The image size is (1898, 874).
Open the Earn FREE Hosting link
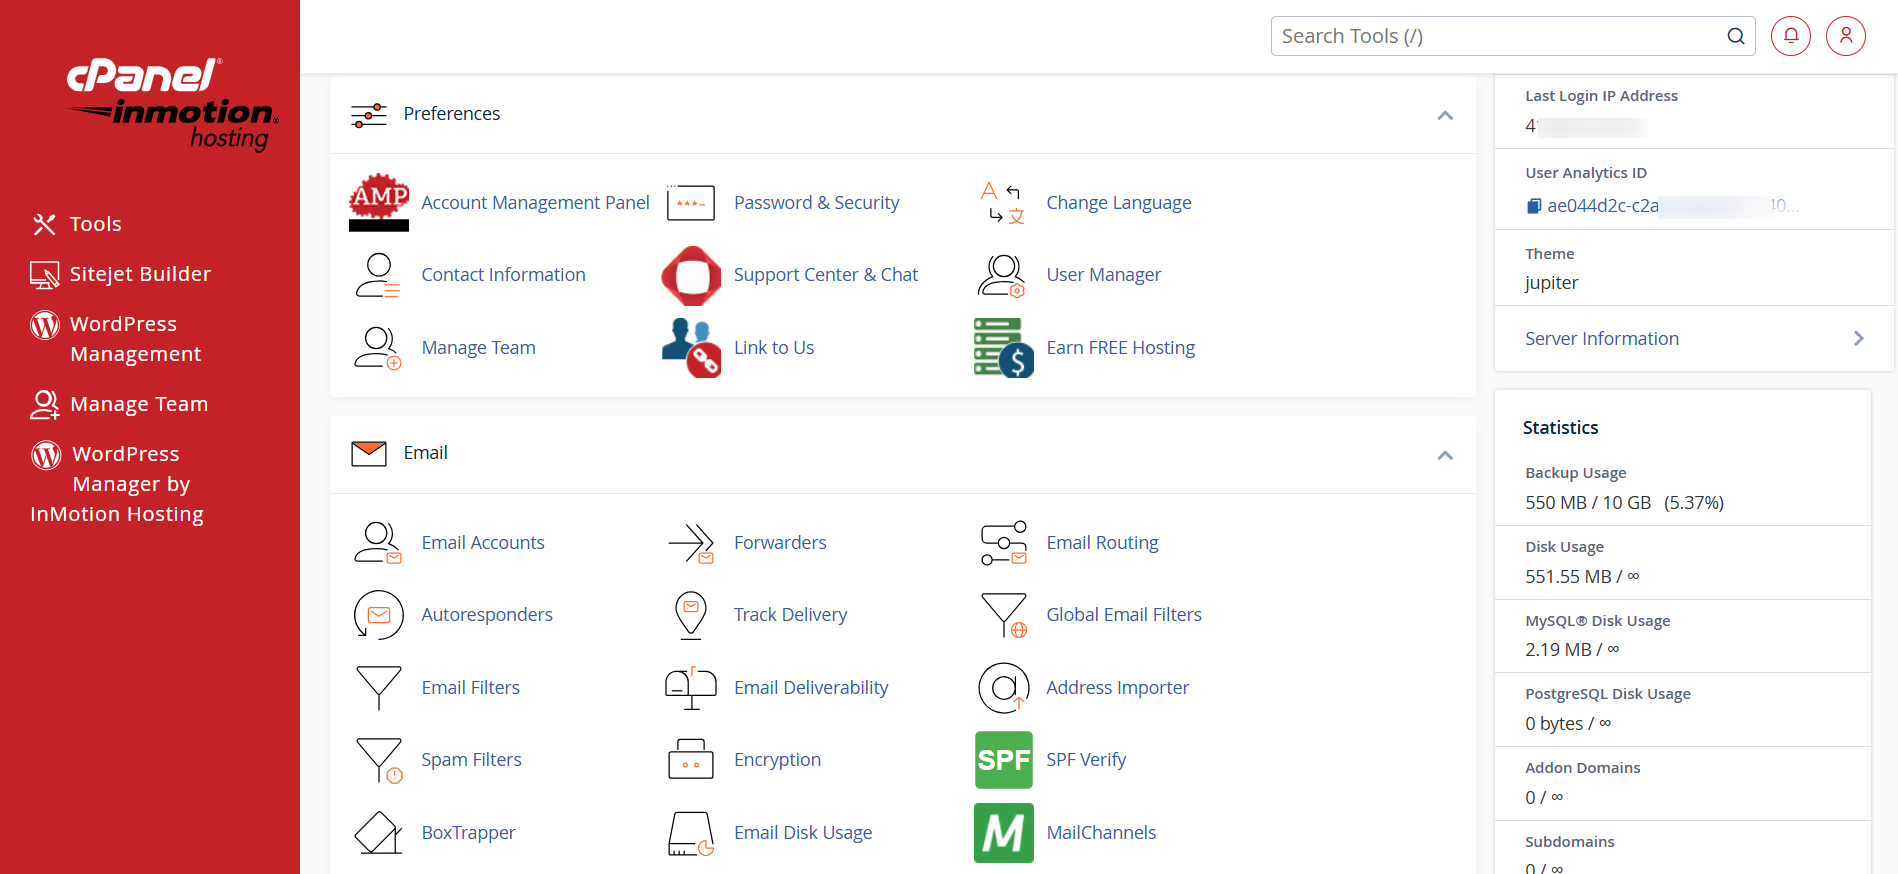[1121, 348]
